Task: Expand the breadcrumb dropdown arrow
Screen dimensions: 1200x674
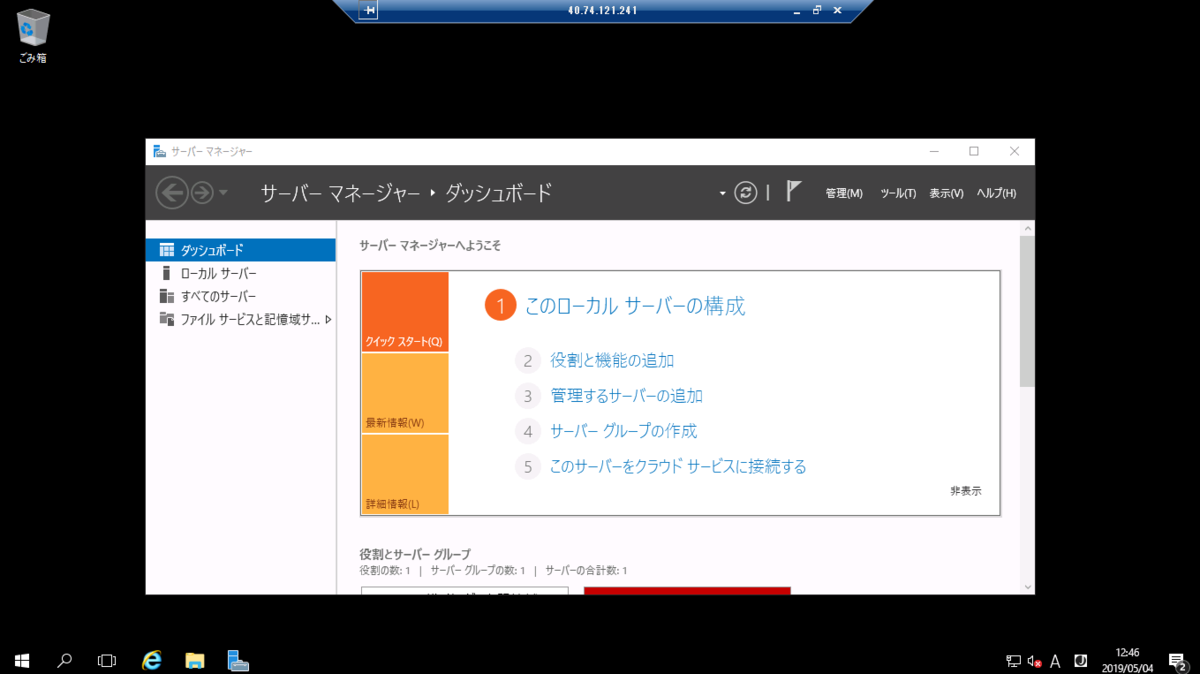Action: 721,192
